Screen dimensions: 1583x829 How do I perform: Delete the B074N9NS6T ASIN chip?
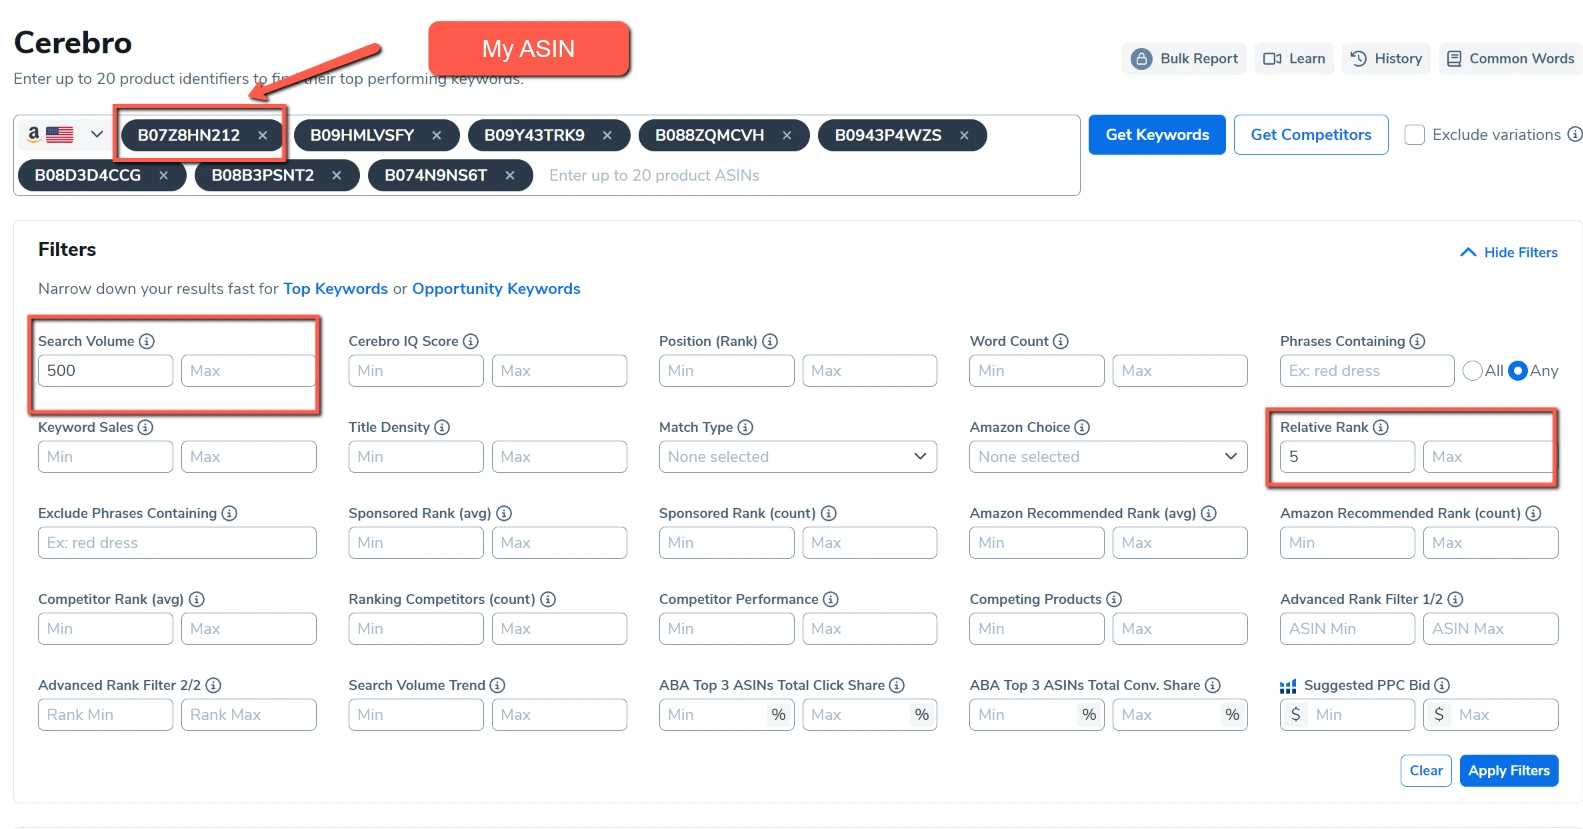[510, 175]
